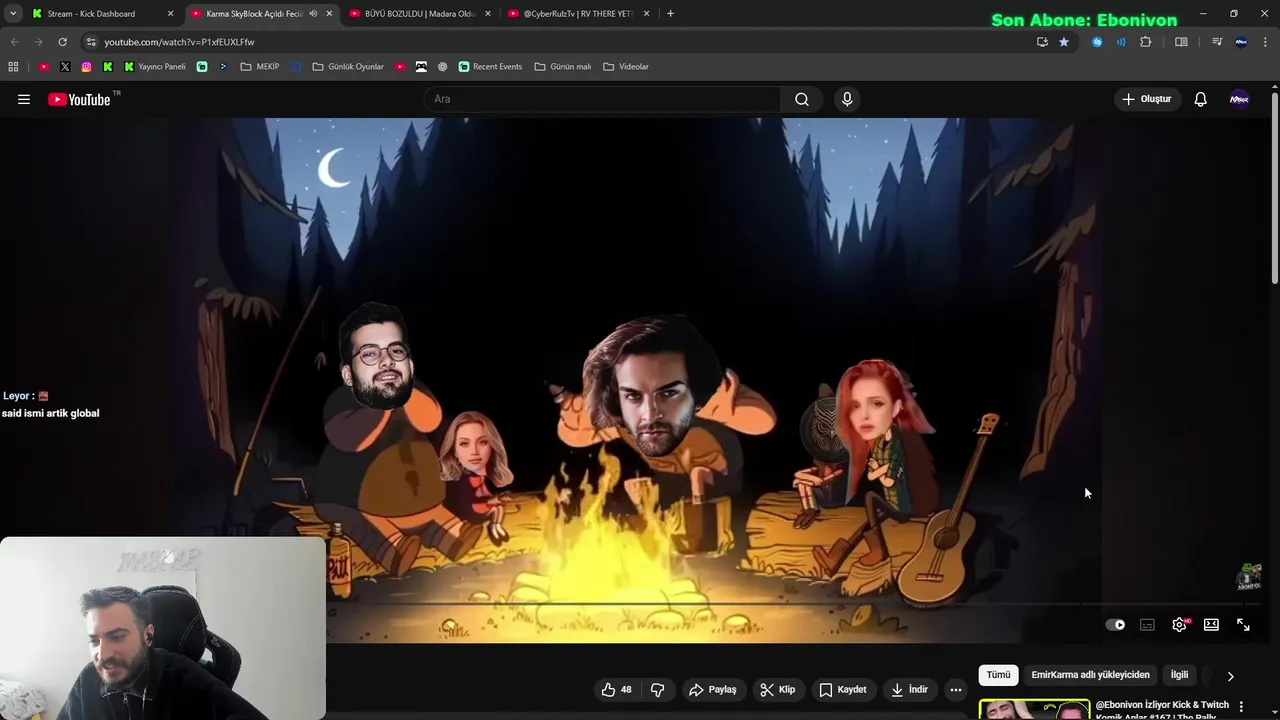
Task: Go back in browser history
Action: pos(14,42)
